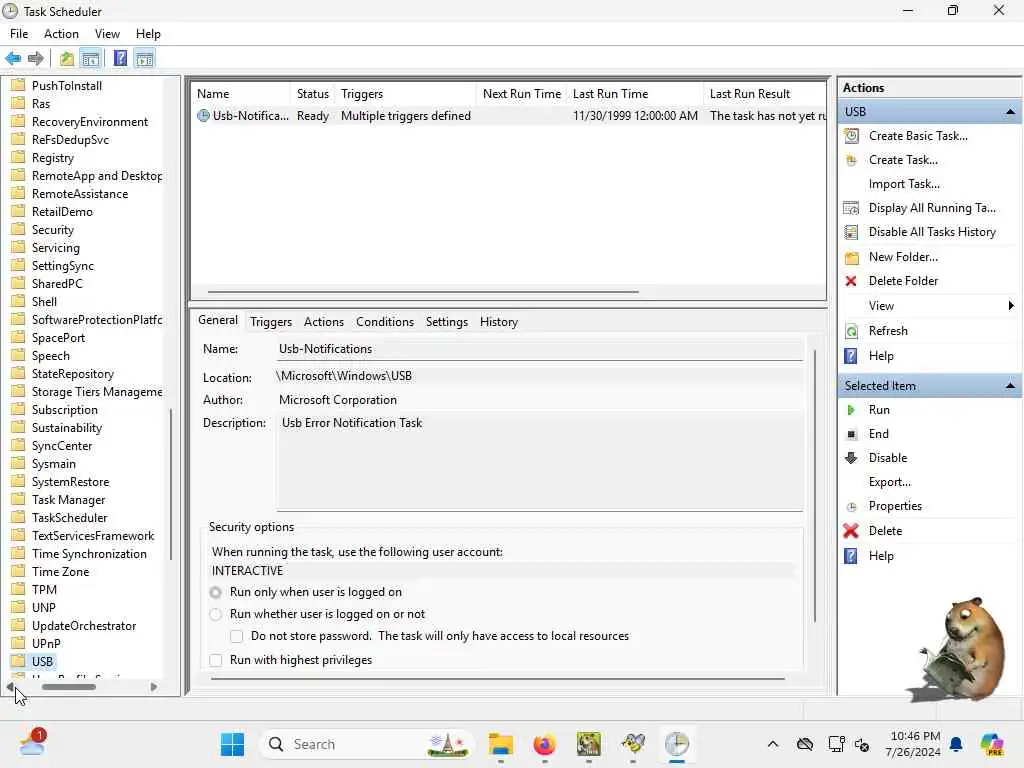The height and width of the screenshot is (768, 1024).
Task: Switch to the Actions tab
Action: (324, 322)
